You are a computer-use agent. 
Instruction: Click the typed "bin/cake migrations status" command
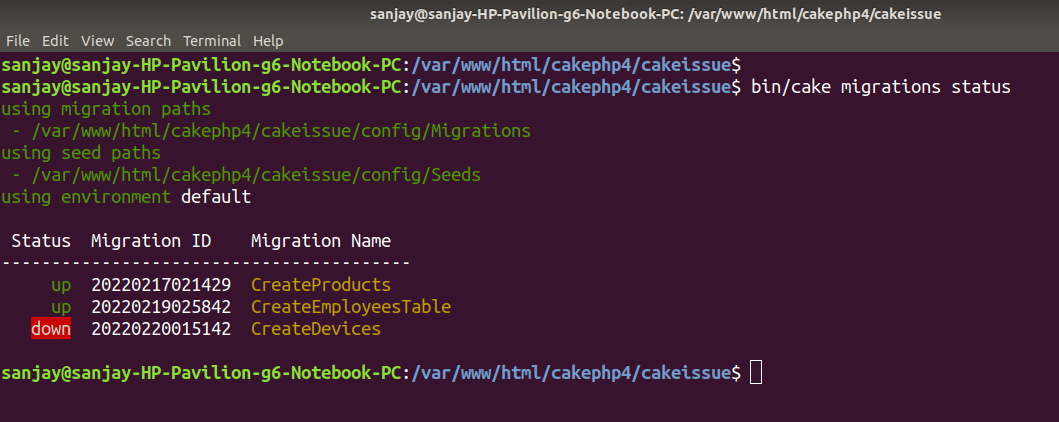[x=880, y=87]
